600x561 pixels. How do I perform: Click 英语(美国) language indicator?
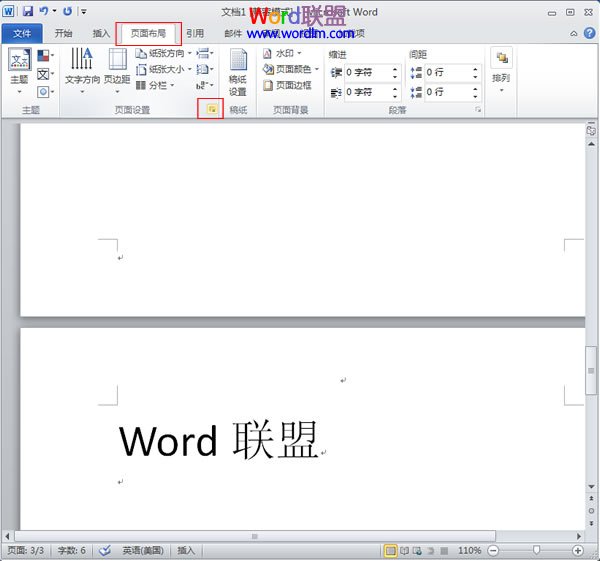[x=143, y=551]
